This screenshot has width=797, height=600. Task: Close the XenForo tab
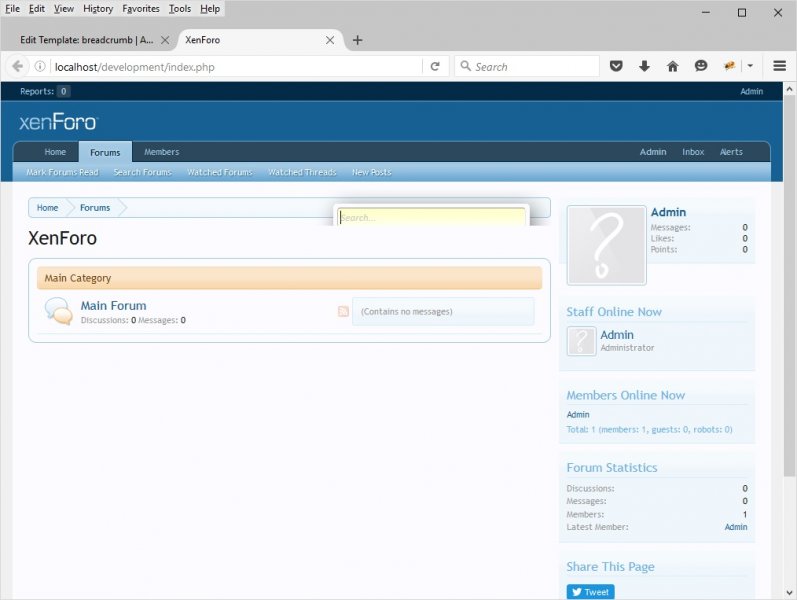click(330, 40)
